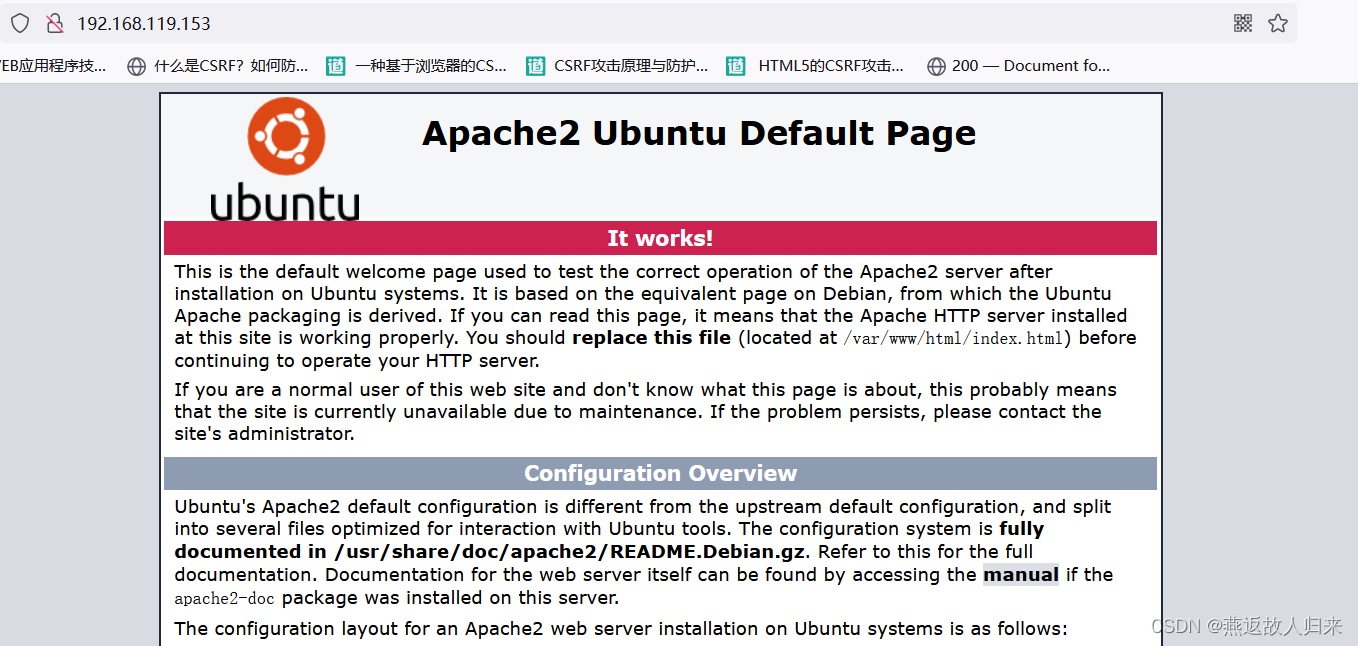Click the 'replace this file' bold text
The image size is (1358, 646).
click(651, 338)
